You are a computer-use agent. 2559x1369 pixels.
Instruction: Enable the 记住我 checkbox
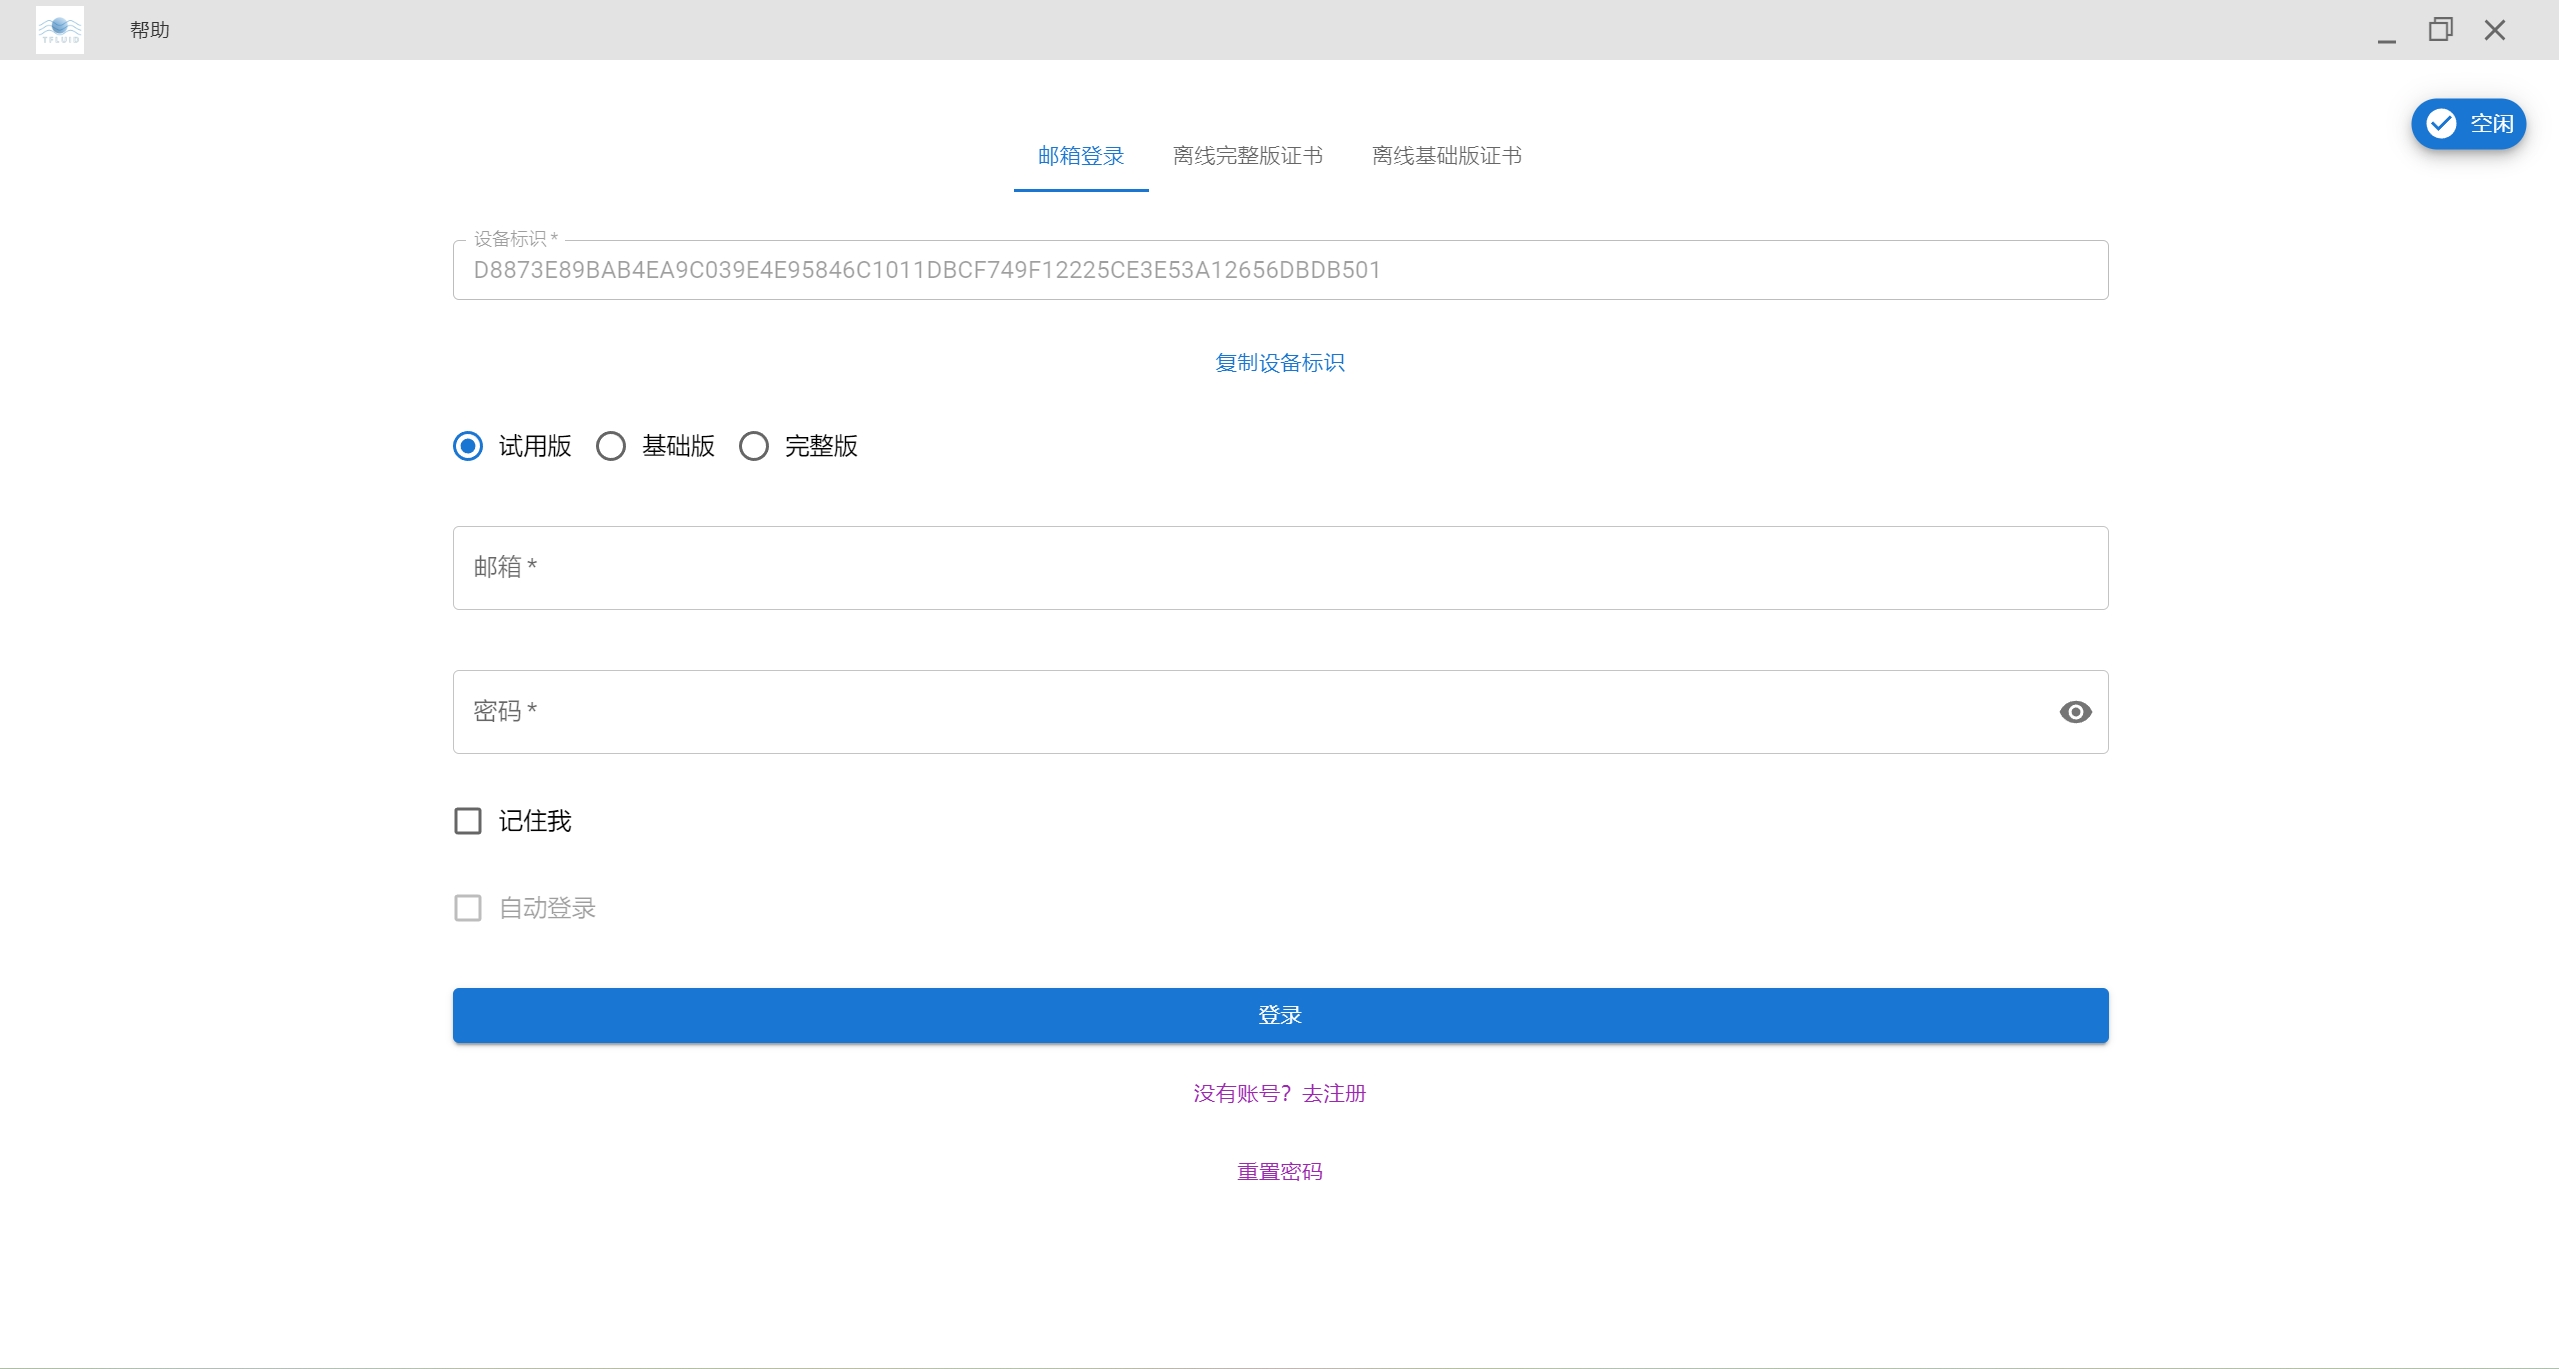pos(468,821)
